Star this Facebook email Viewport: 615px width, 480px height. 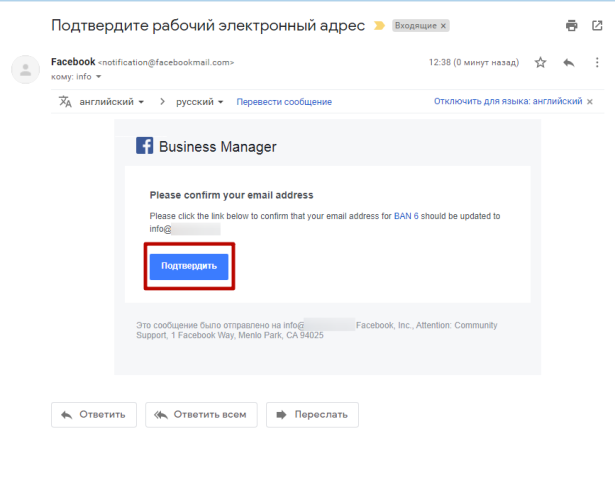(x=540, y=62)
